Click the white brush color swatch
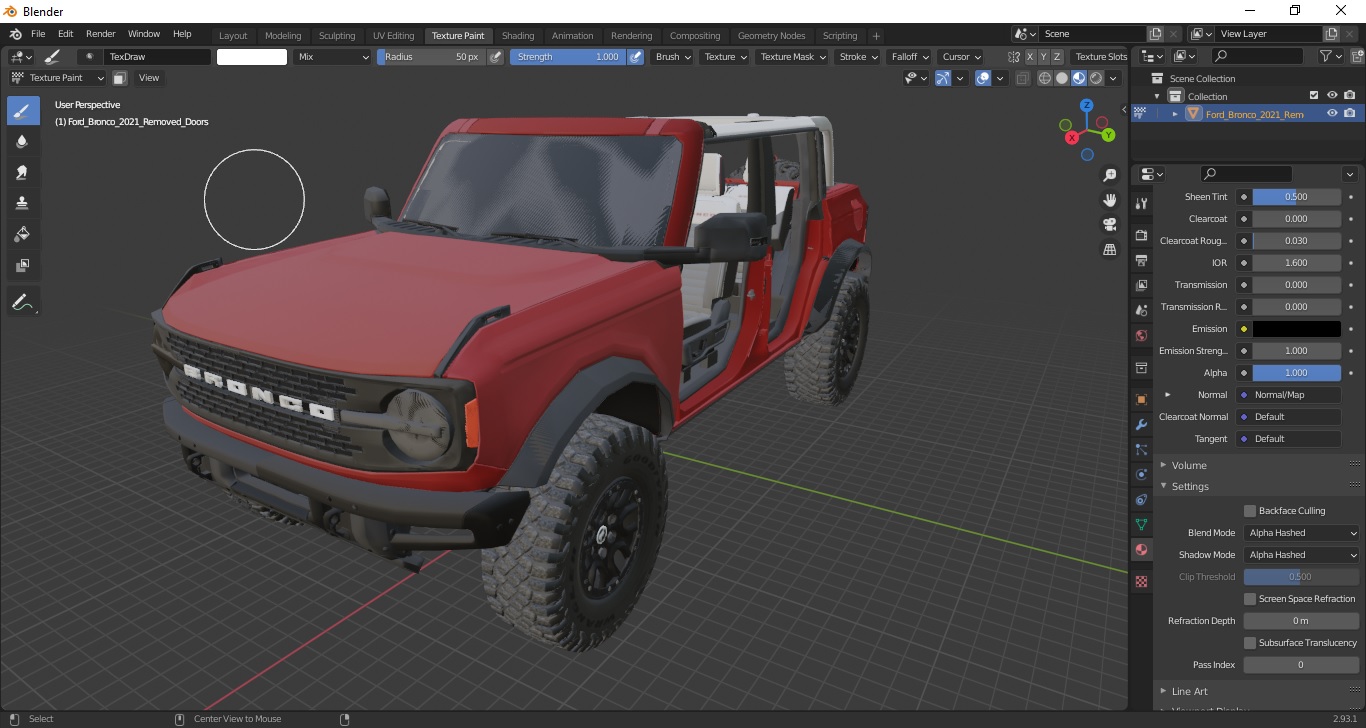The image size is (1366, 728). tap(252, 57)
